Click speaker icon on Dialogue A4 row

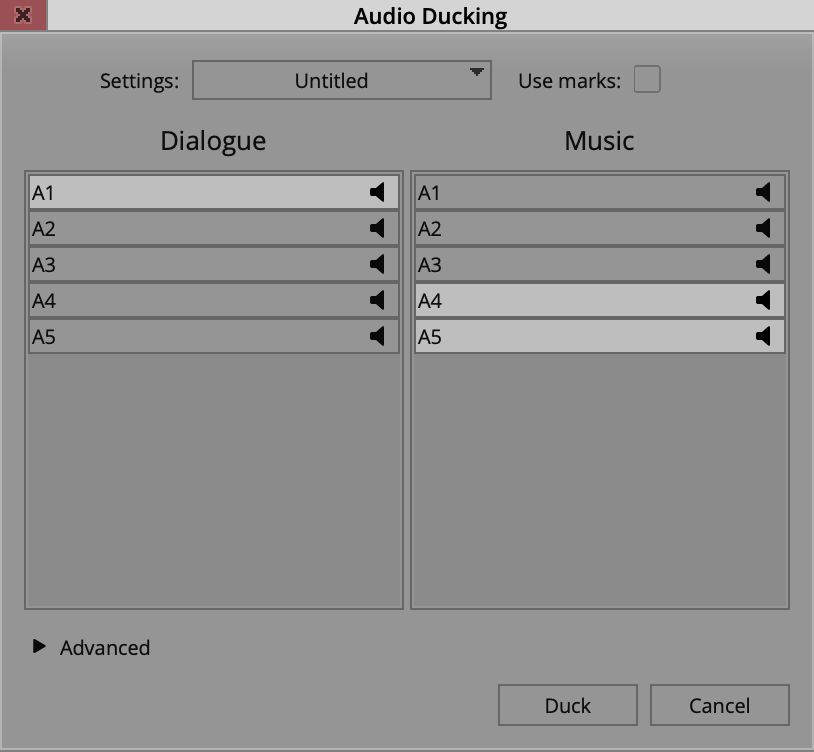point(377,300)
